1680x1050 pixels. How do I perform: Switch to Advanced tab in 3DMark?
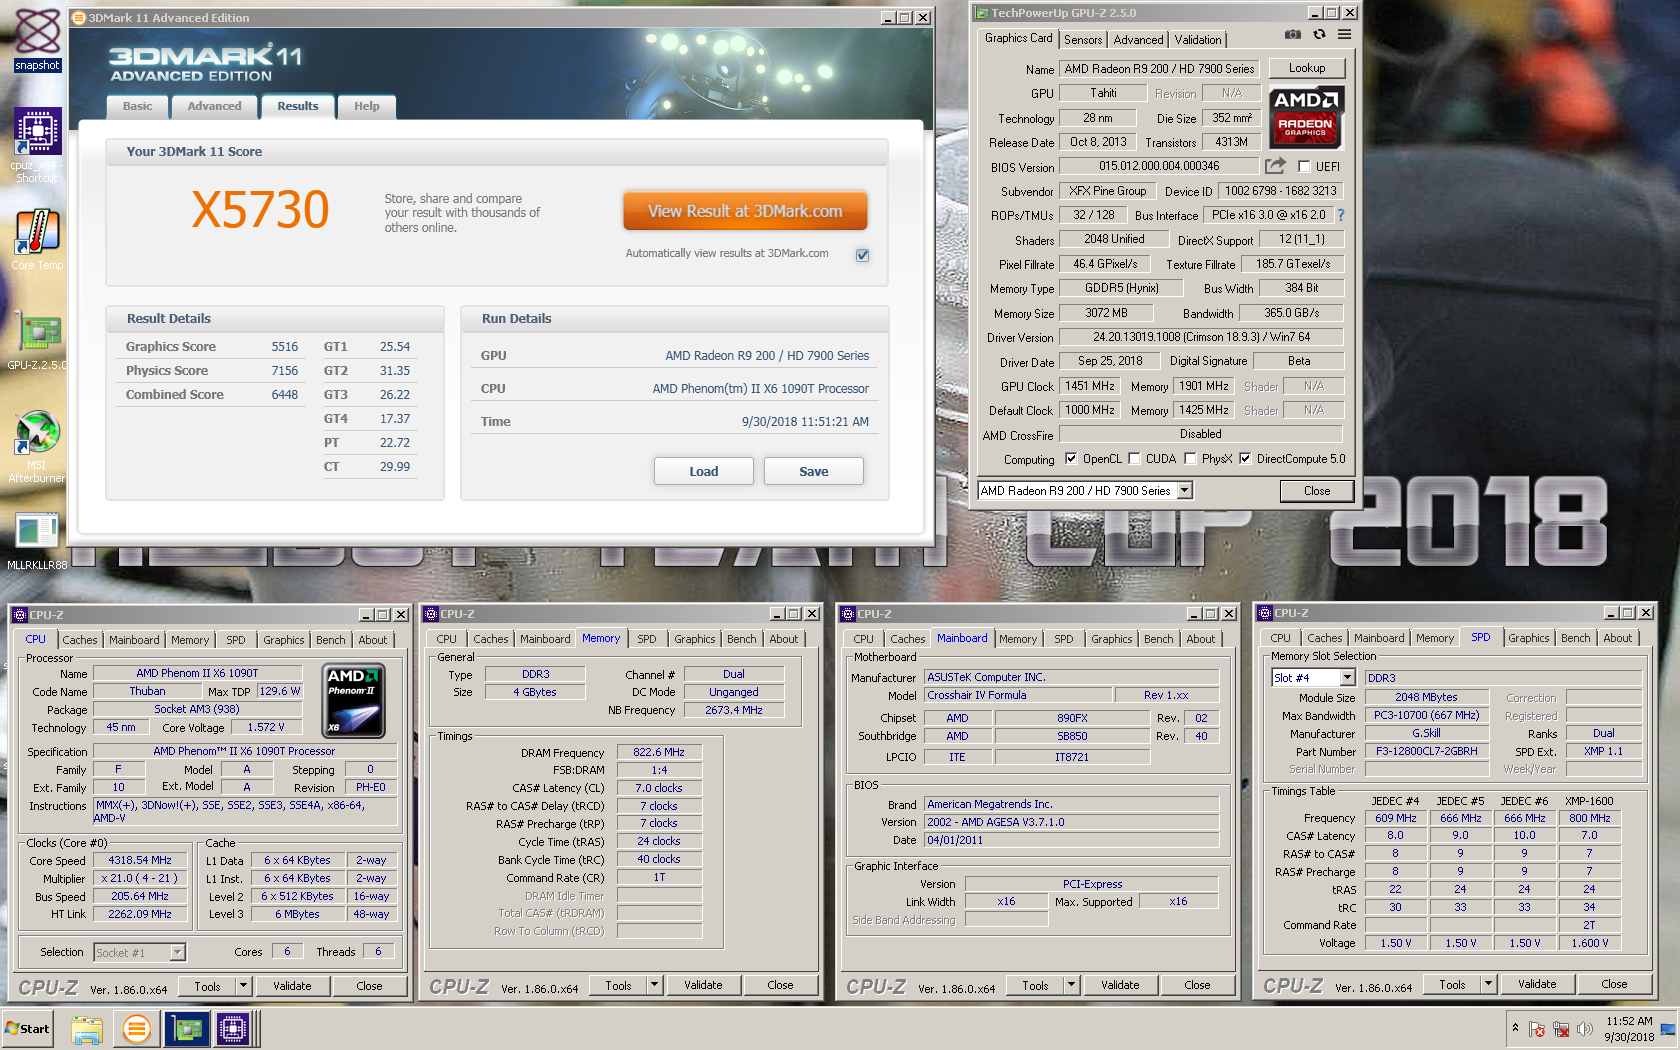point(214,106)
